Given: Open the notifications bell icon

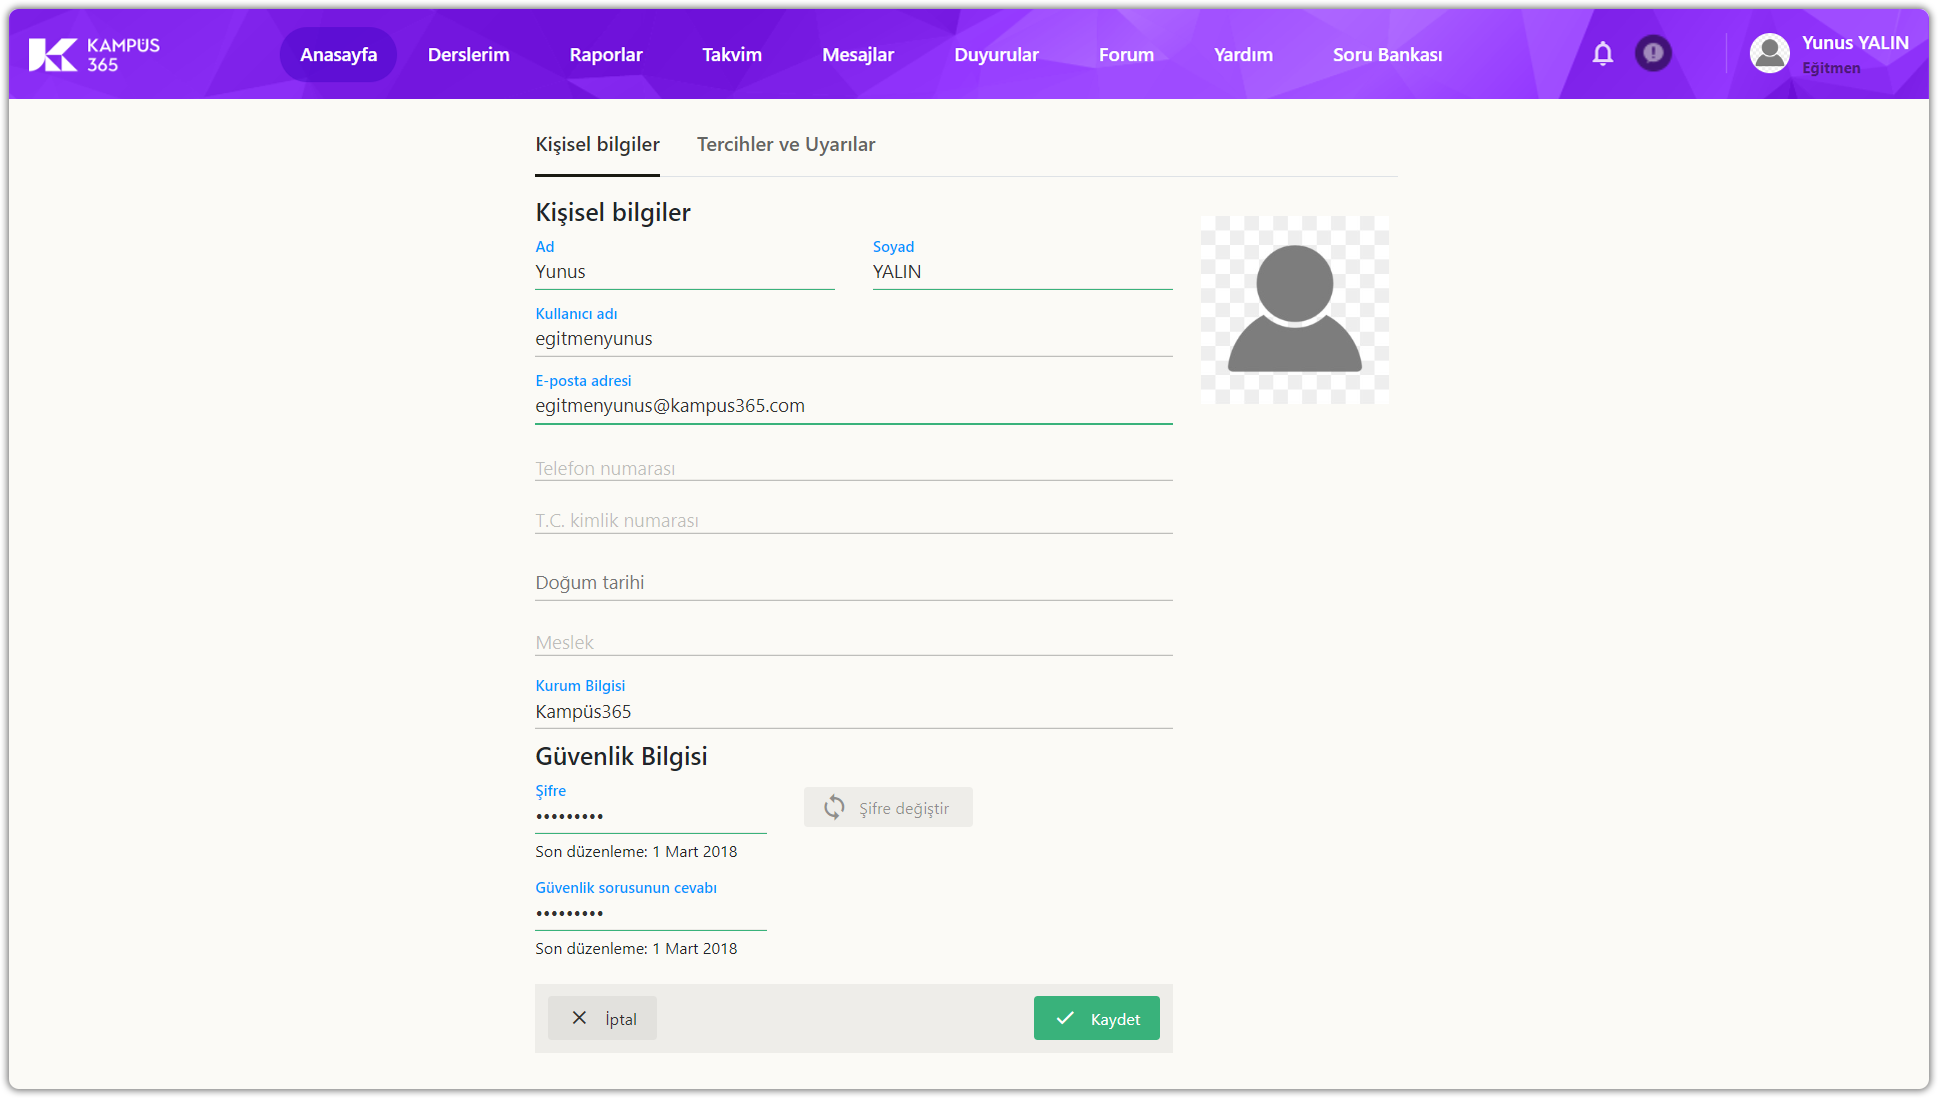Looking at the screenshot, I should [1602, 54].
